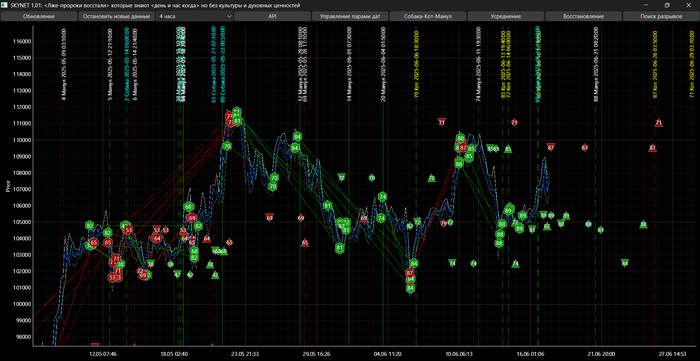The height and width of the screenshot is (361, 700).
Task: Click the red up-triangle marker 87
Action: coord(652,148)
